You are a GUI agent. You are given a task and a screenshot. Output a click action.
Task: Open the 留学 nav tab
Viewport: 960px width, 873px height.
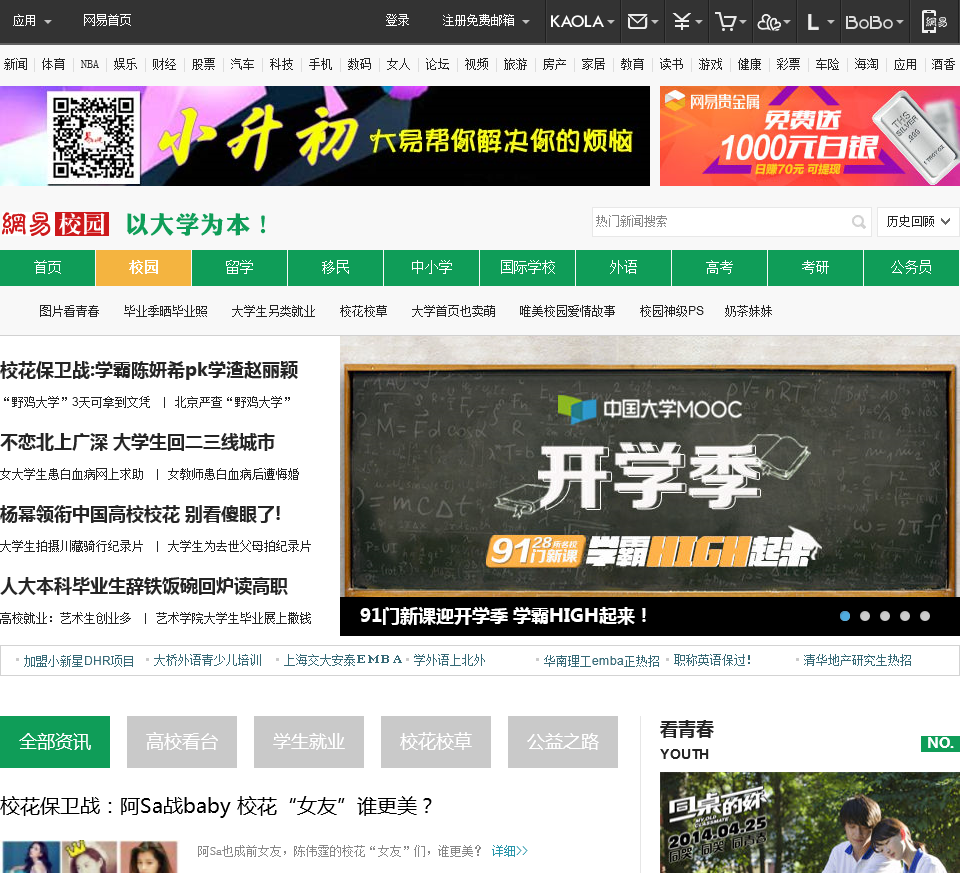[239, 268]
